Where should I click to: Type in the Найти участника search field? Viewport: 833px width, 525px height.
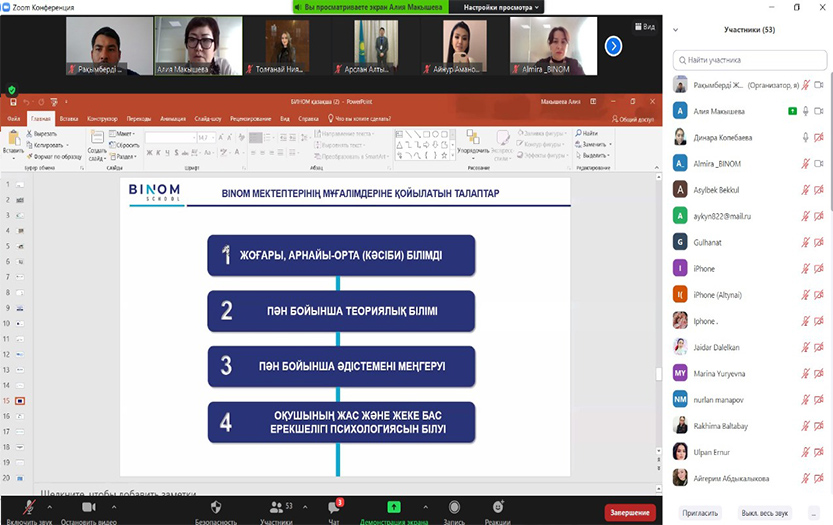click(750, 60)
